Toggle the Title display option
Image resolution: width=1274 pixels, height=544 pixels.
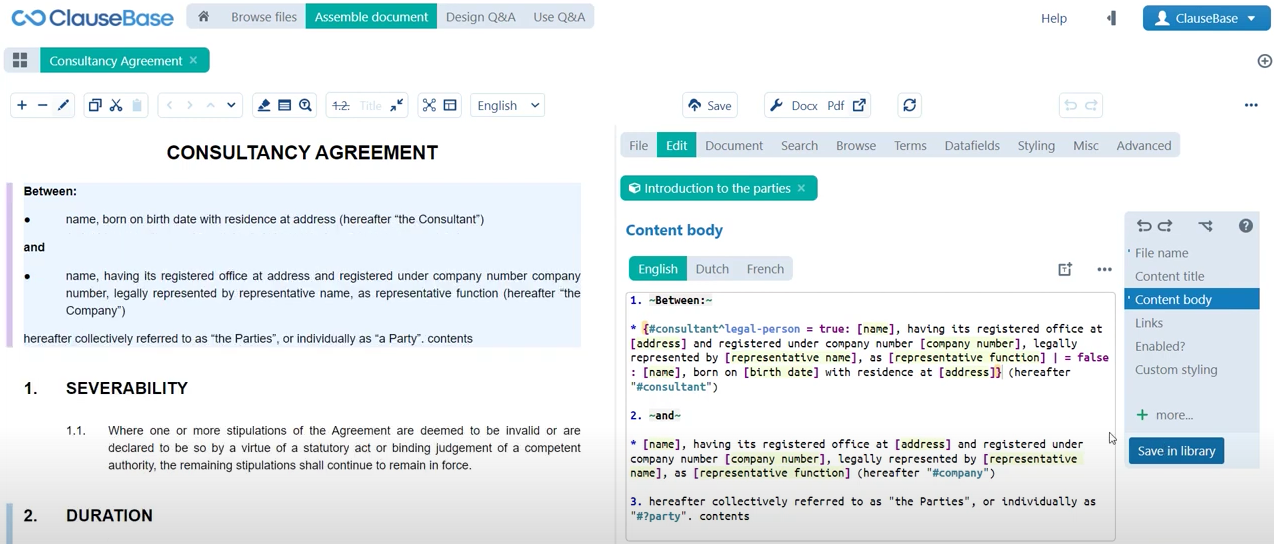[x=370, y=105]
